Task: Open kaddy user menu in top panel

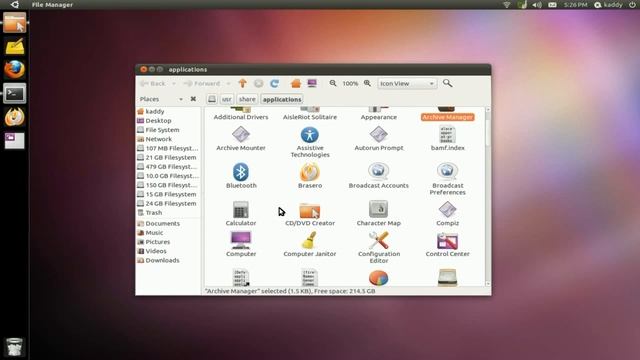Action: [x=608, y=5]
